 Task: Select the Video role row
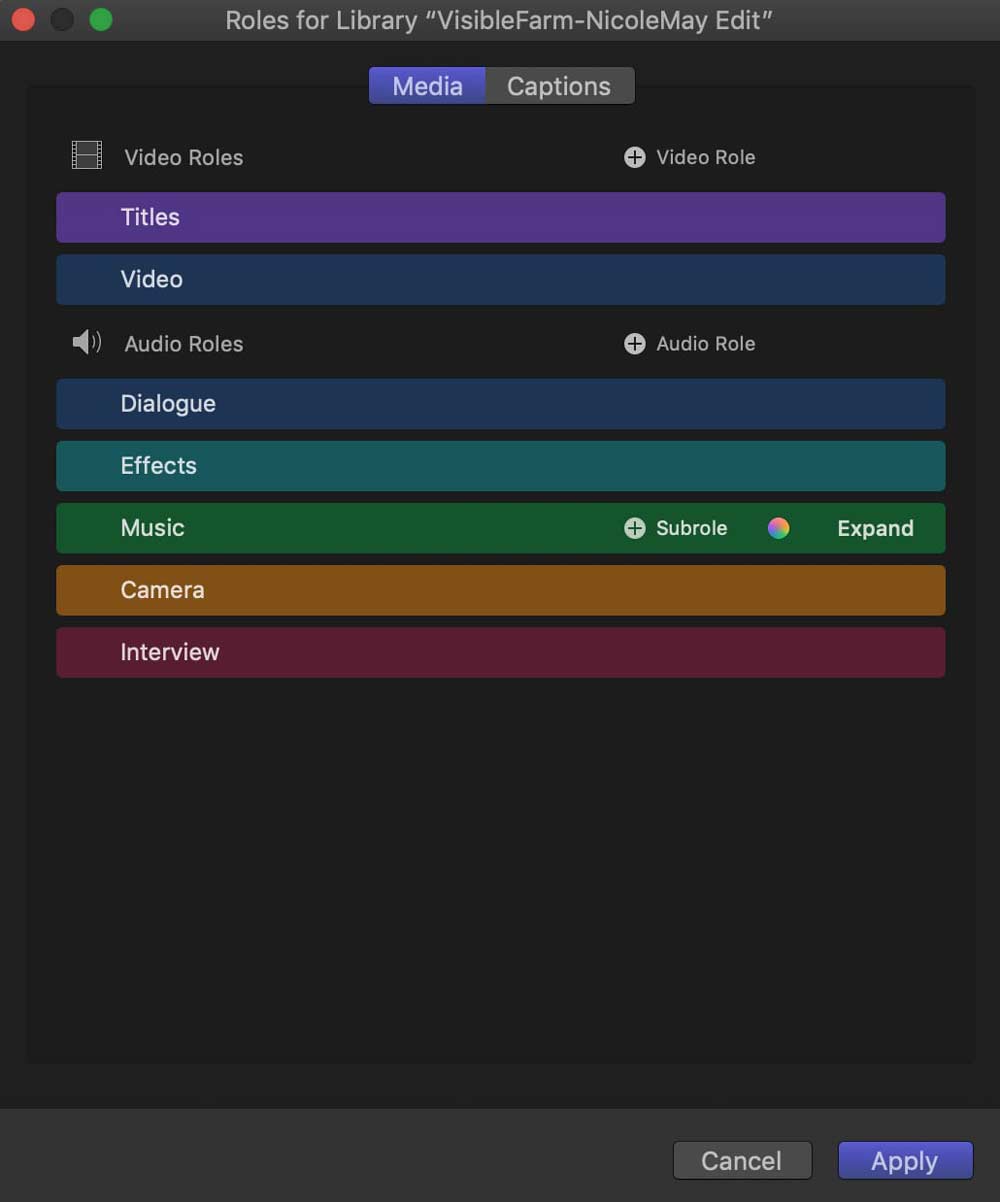tap(500, 279)
